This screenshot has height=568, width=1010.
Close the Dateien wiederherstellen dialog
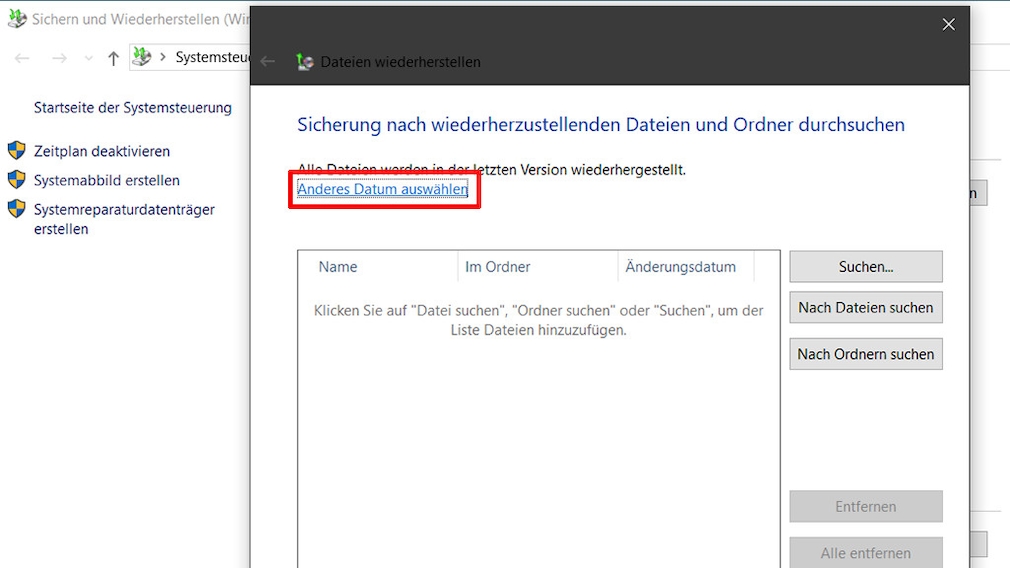(x=948, y=25)
